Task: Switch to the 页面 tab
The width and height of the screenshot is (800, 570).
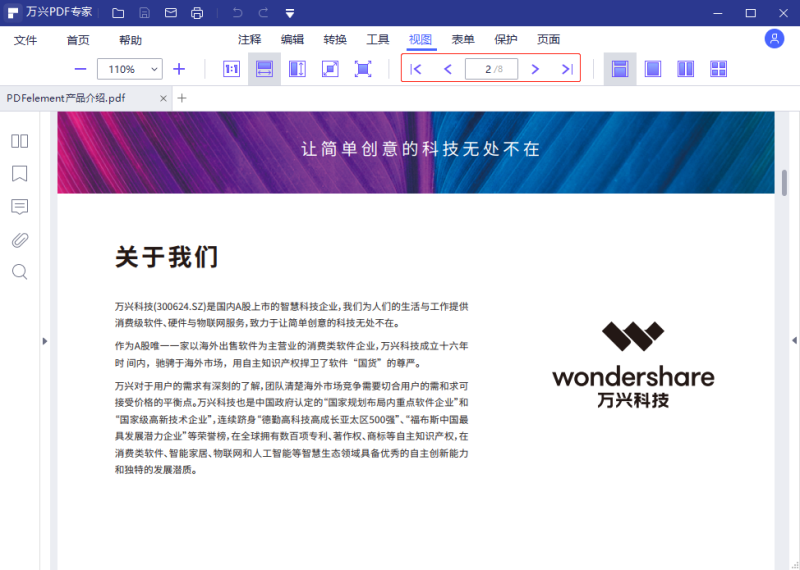Action: [x=549, y=39]
